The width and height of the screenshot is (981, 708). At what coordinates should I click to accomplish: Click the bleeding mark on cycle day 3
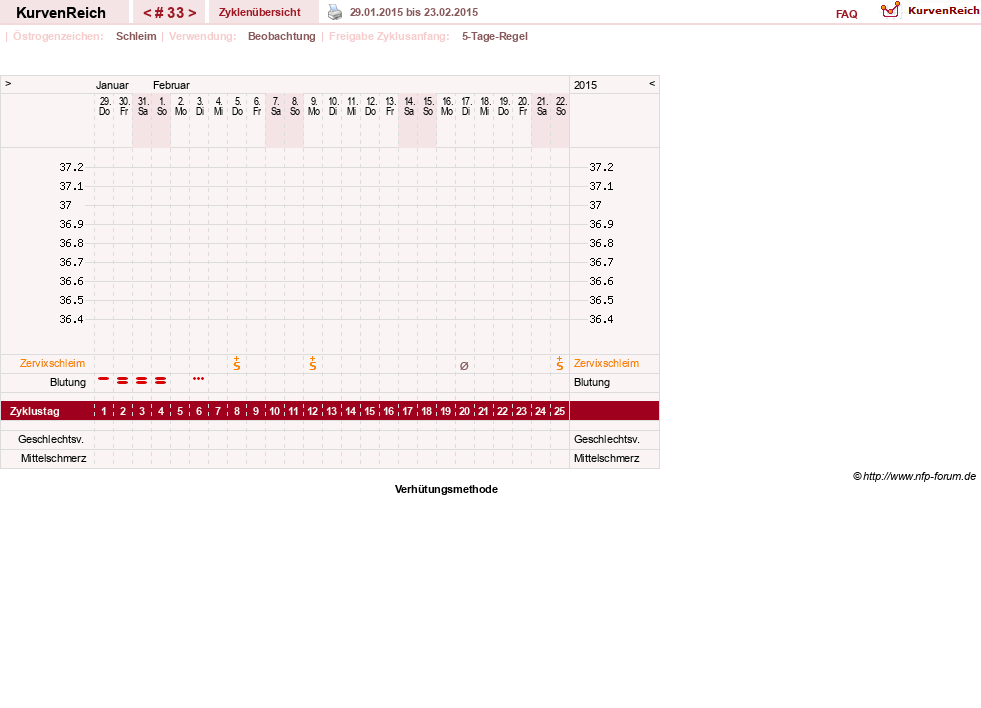tap(141, 380)
